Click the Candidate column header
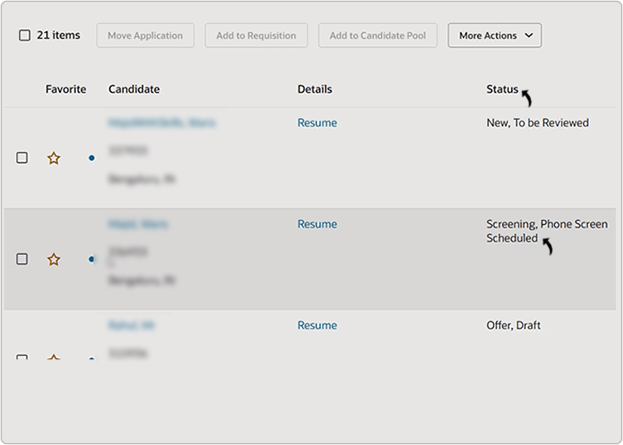The image size is (623, 445). point(133,90)
